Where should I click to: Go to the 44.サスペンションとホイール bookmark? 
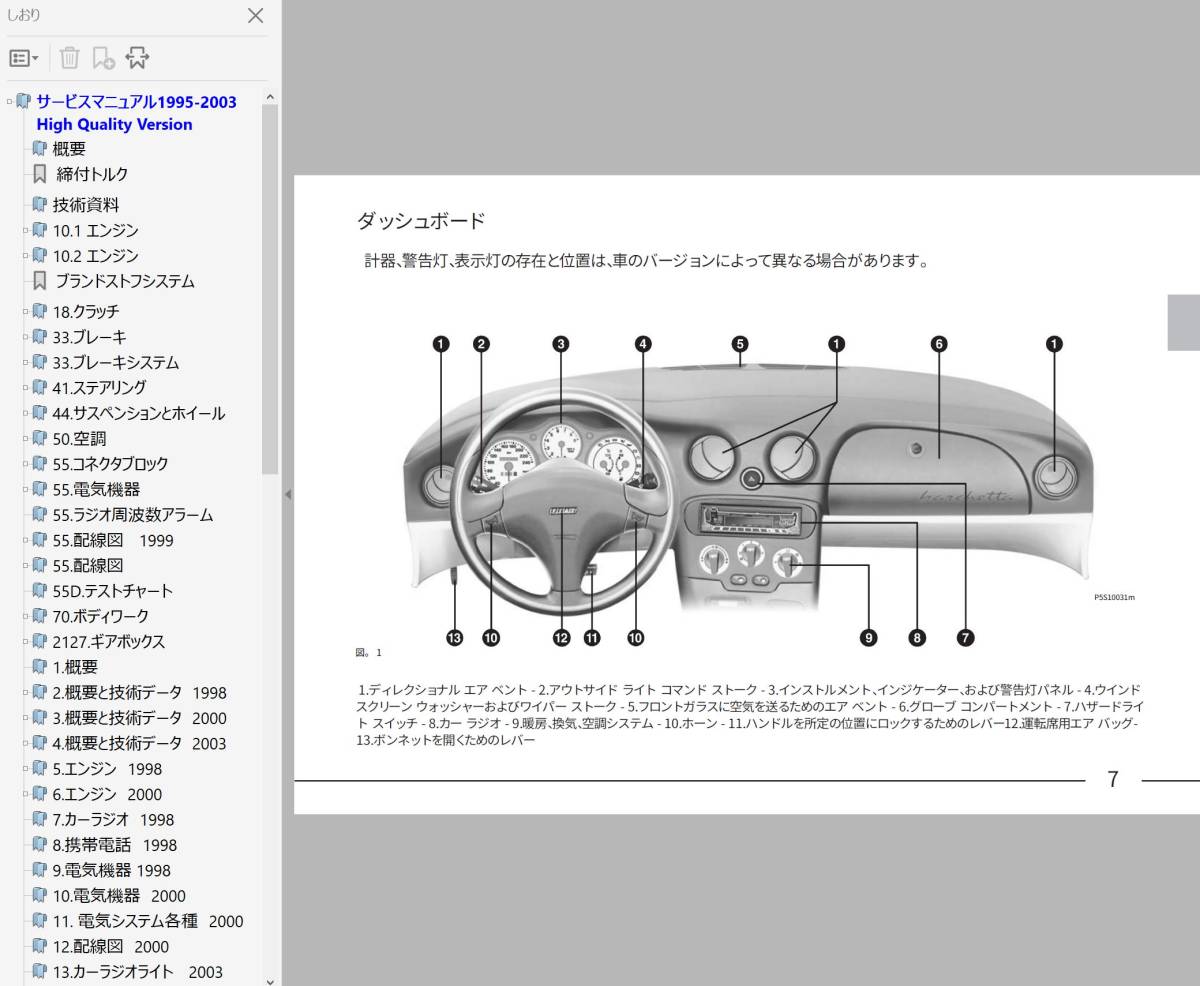tap(139, 413)
